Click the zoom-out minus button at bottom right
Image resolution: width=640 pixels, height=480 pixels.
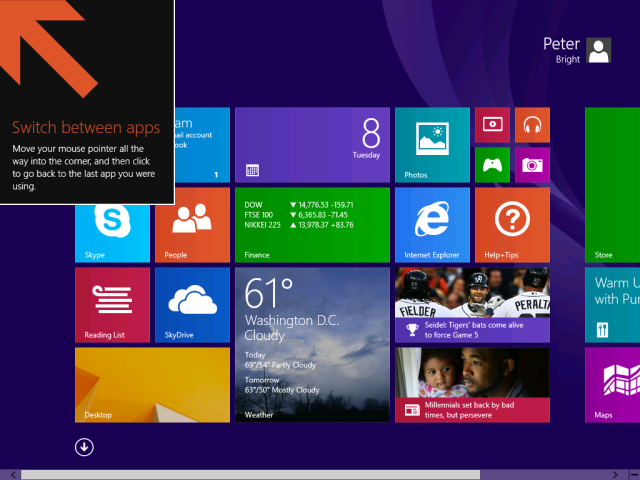click(635, 475)
